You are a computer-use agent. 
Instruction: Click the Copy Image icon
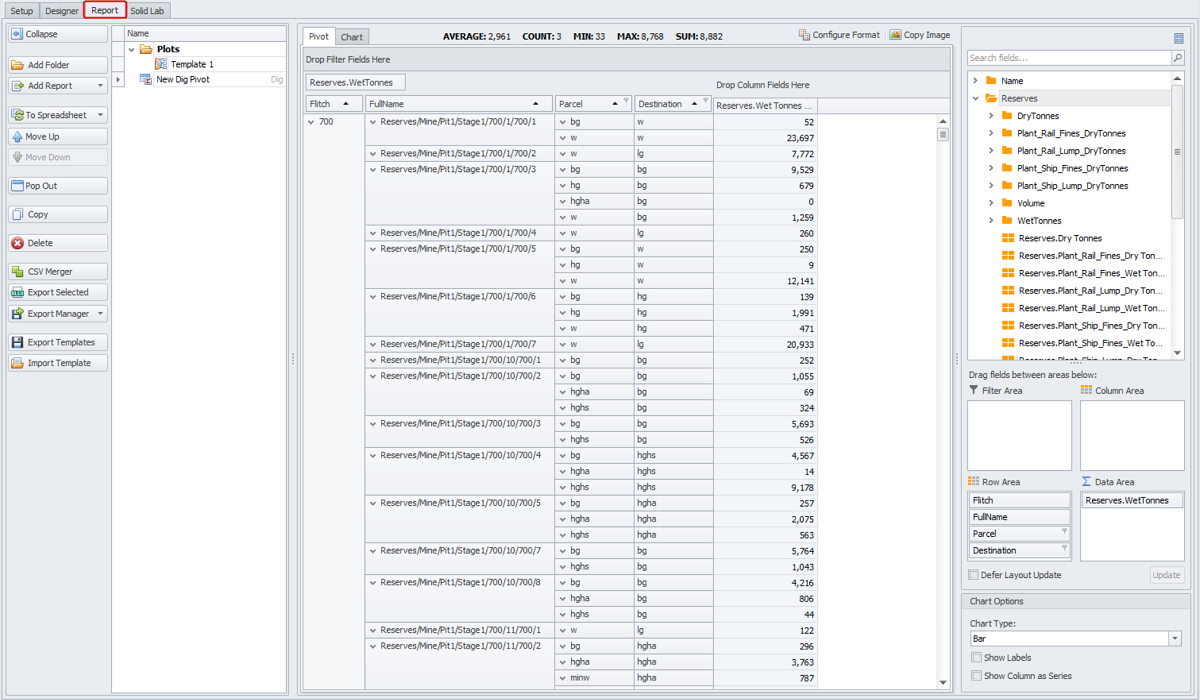tap(895, 35)
